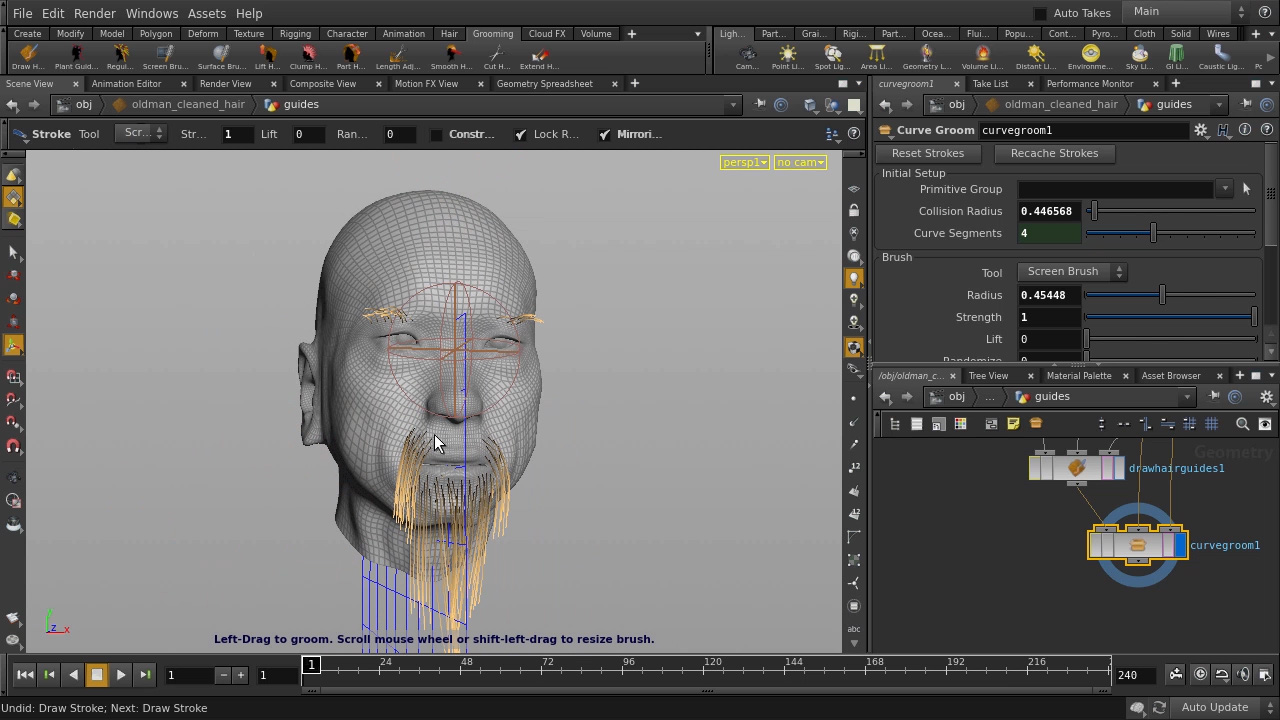Click the play forward button
The height and width of the screenshot is (720, 1280).
click(x=121, y=675)
